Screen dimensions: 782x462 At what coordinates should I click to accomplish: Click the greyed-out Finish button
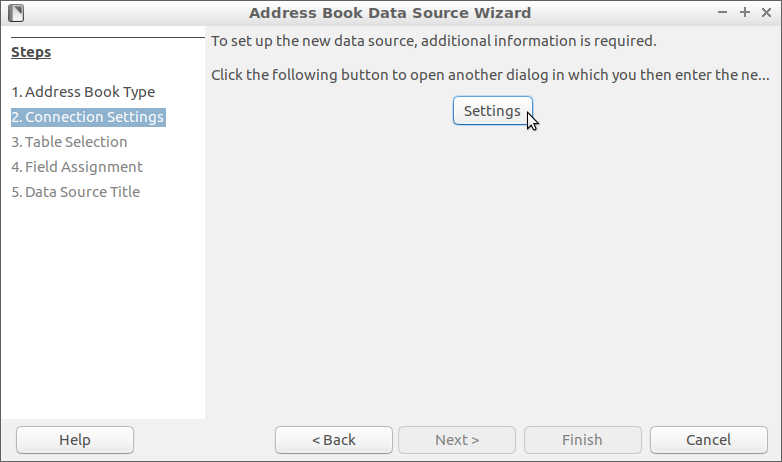[582, 440]
